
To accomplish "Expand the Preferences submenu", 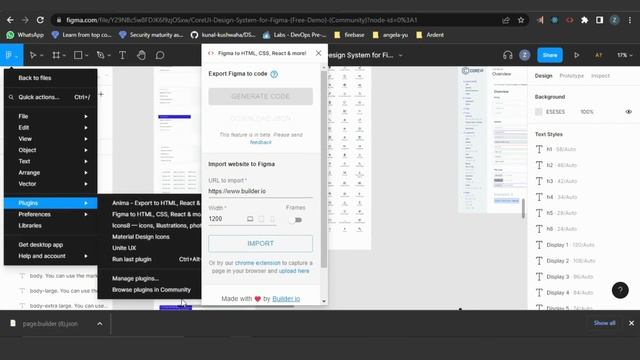I will click(51, 214).
